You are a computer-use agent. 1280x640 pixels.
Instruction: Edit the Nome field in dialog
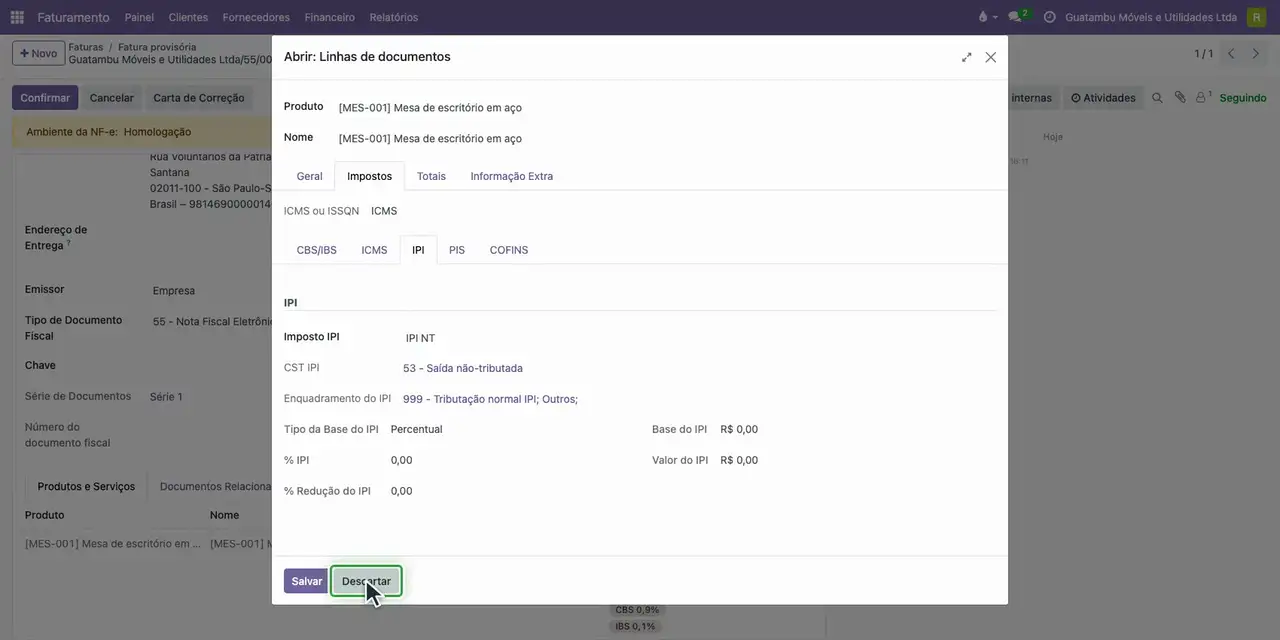430,139
